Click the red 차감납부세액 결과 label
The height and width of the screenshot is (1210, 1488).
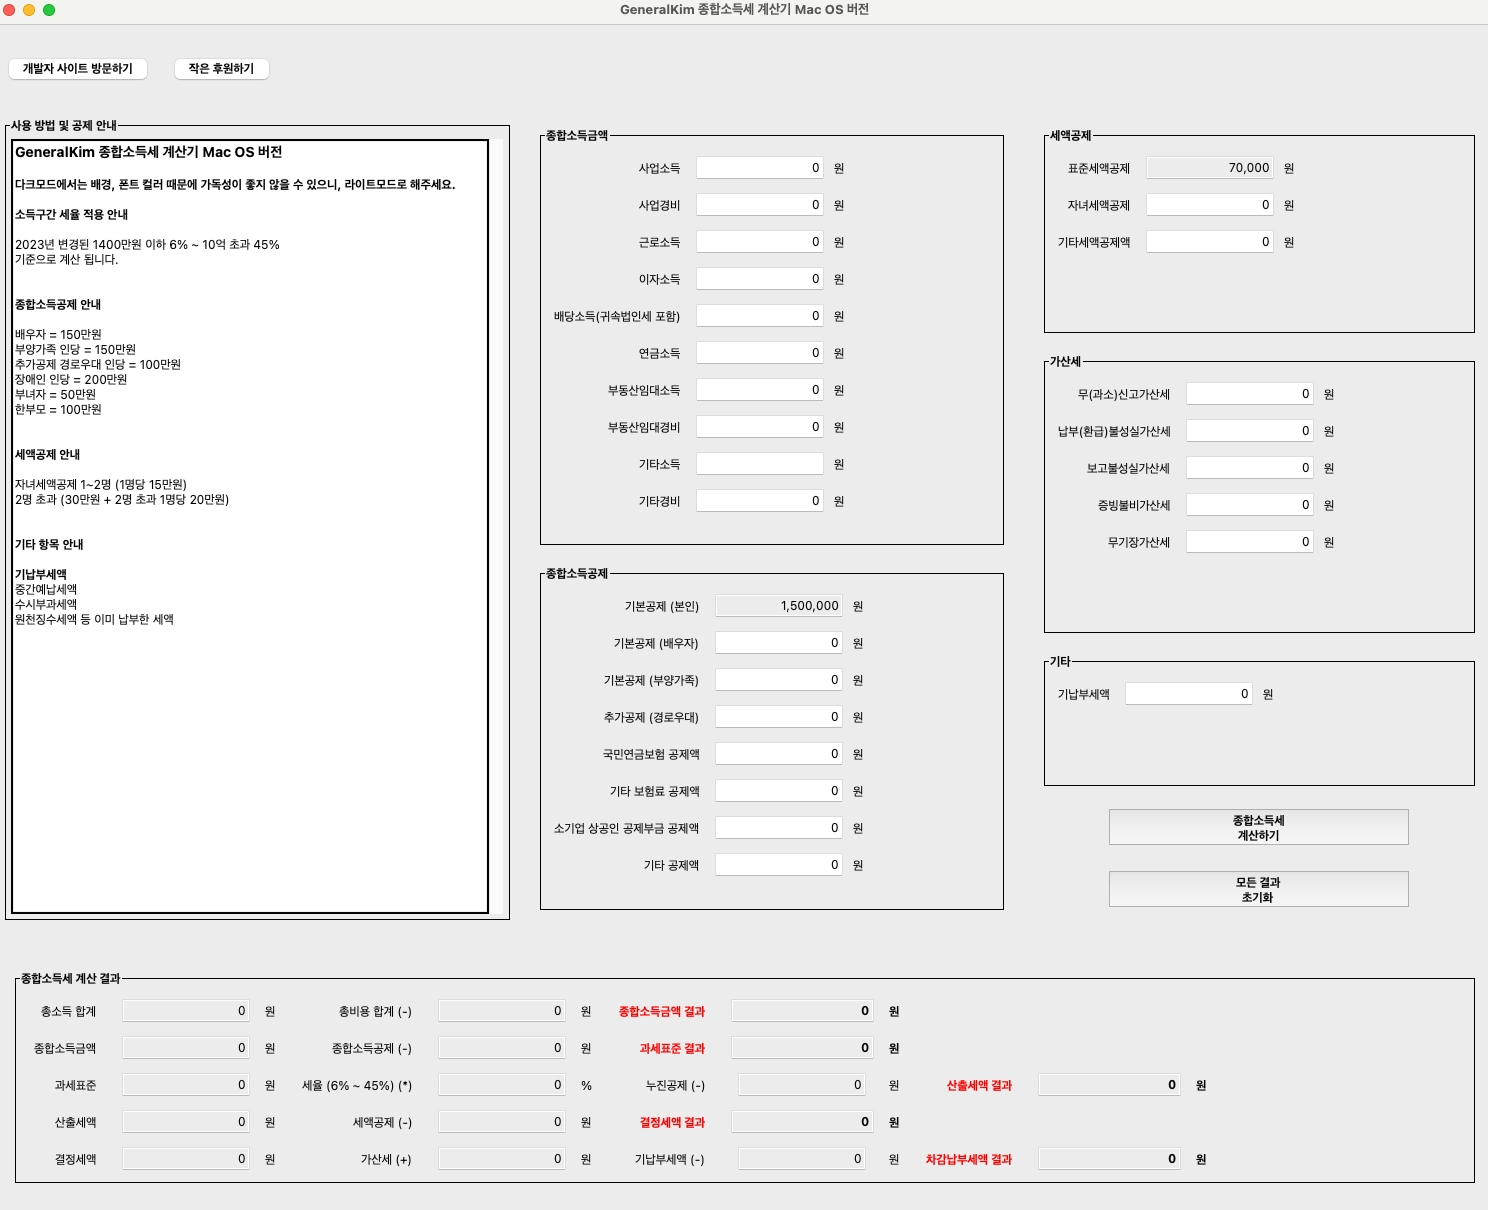969,1159
